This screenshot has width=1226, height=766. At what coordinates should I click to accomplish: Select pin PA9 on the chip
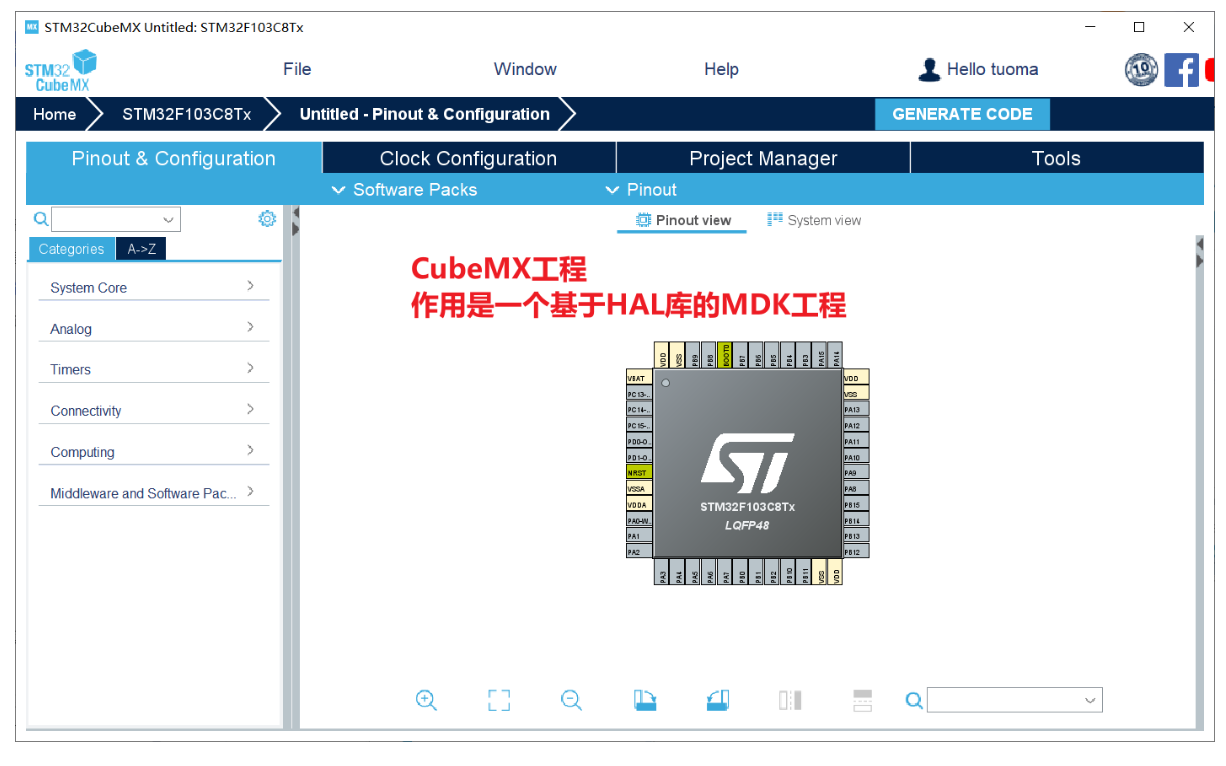click(856, 472)
